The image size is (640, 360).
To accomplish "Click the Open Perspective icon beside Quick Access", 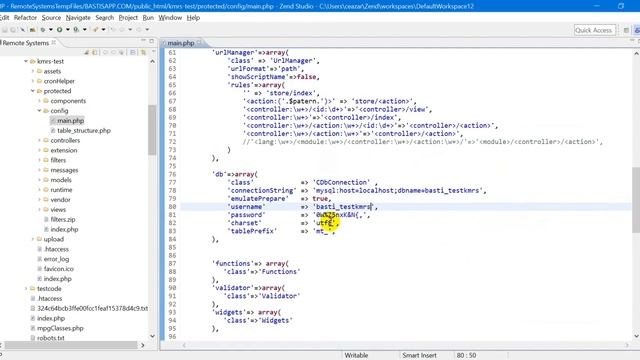I will click(x=626, y=30).
